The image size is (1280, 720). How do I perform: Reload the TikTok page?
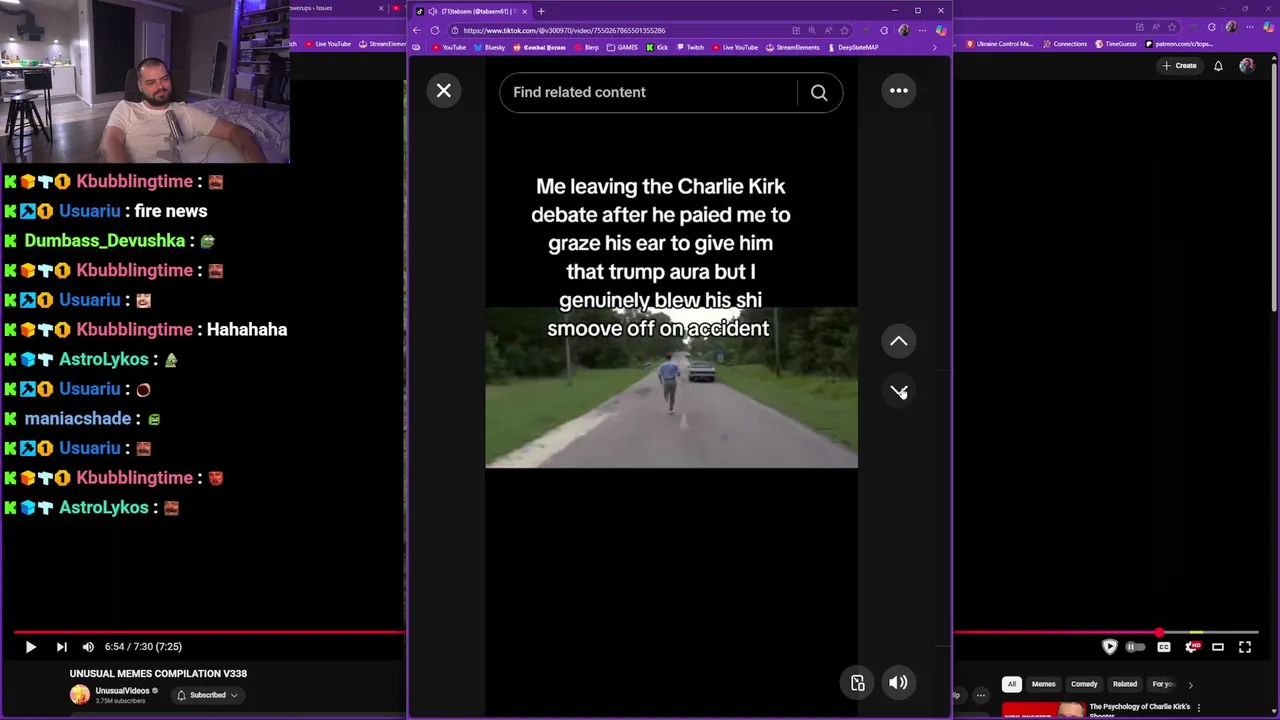(435, 30)
